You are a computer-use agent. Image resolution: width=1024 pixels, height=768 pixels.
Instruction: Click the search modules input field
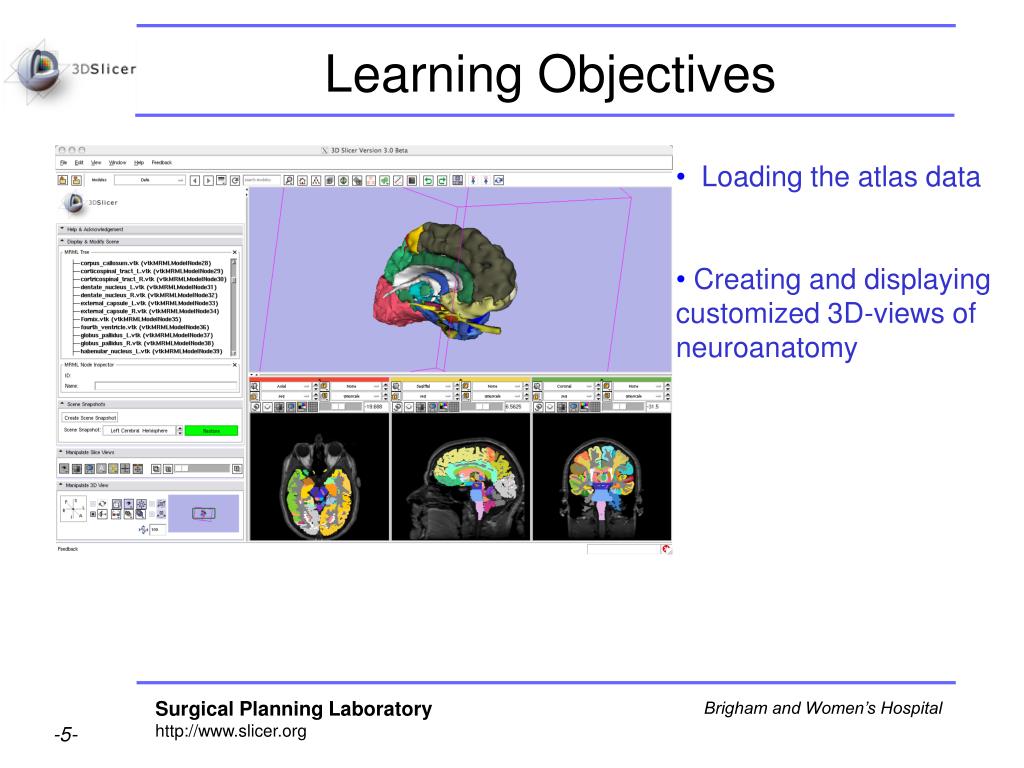(263, 180)
